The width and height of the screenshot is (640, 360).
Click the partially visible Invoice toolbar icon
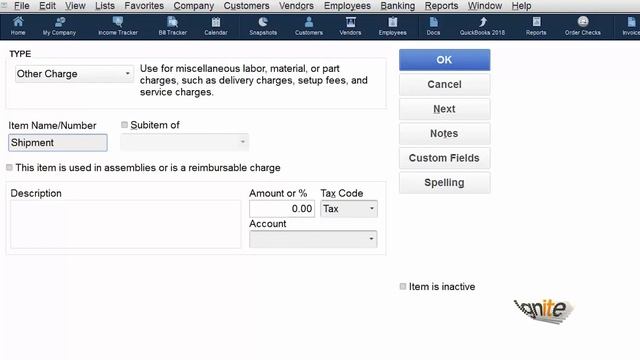click(x=631, y=26)
